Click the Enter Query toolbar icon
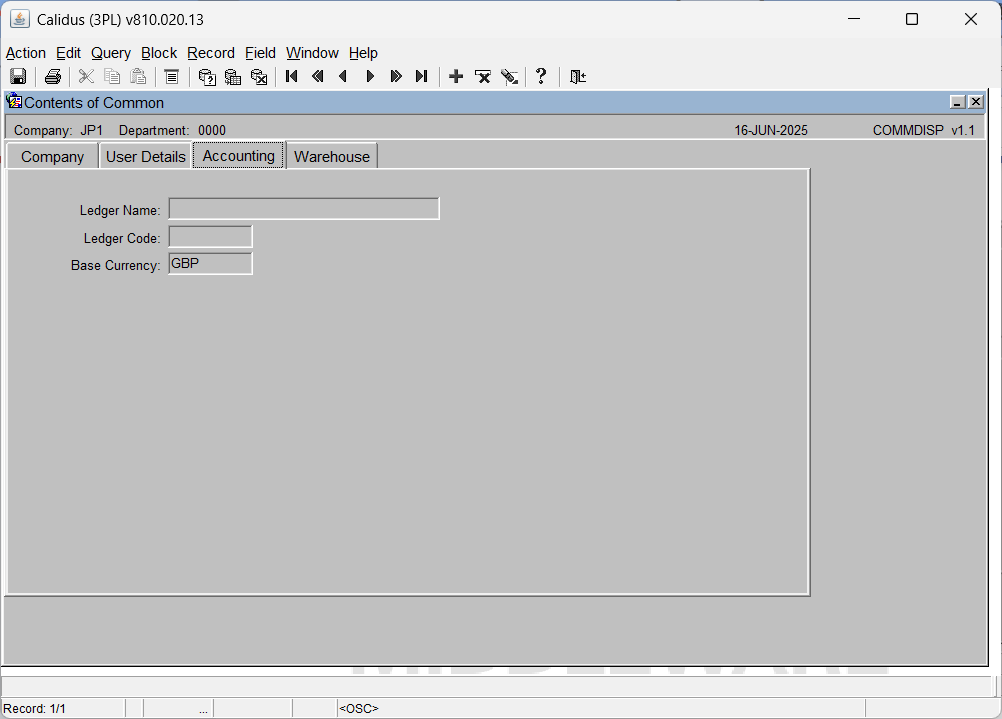This screenshot has width=1002, height=719. (x=207, y=77)
